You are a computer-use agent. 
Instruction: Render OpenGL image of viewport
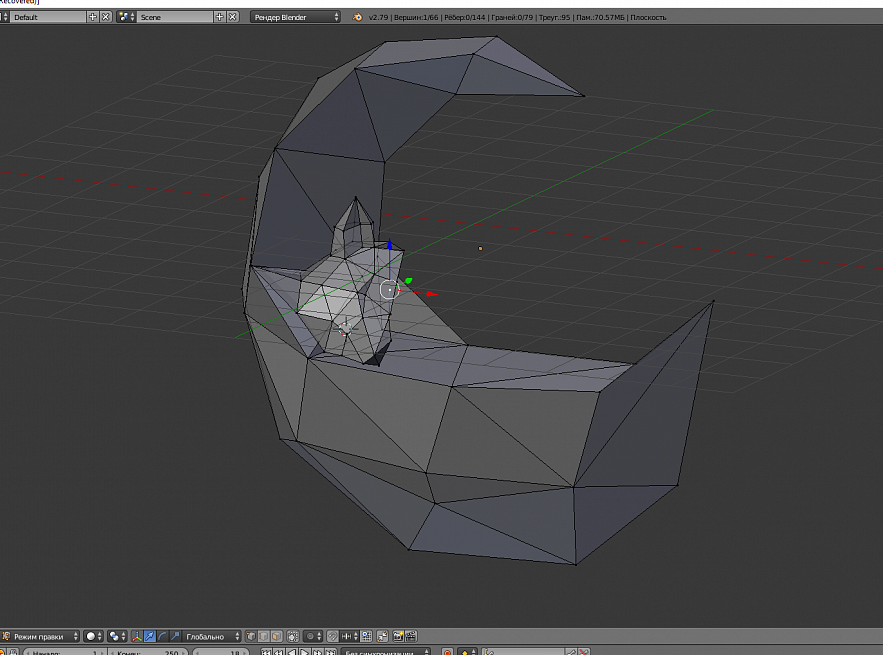pos(398,636)
